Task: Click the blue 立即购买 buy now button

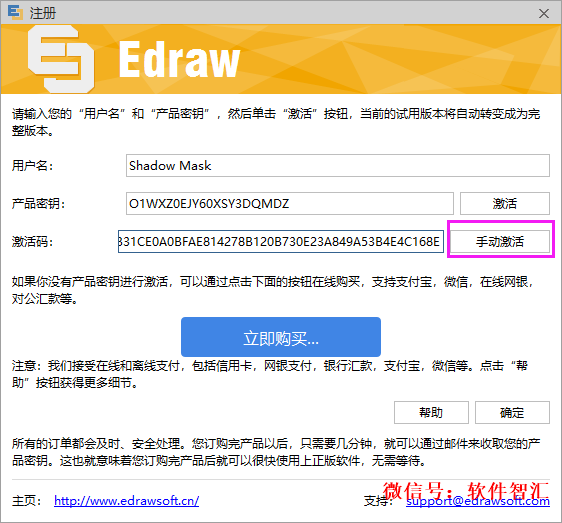Action: click(281, 337)
